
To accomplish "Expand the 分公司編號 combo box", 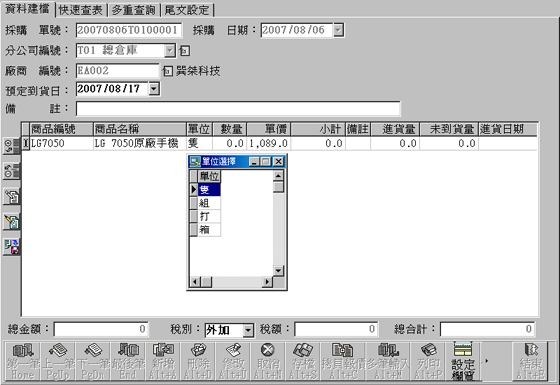I will 170,51.
